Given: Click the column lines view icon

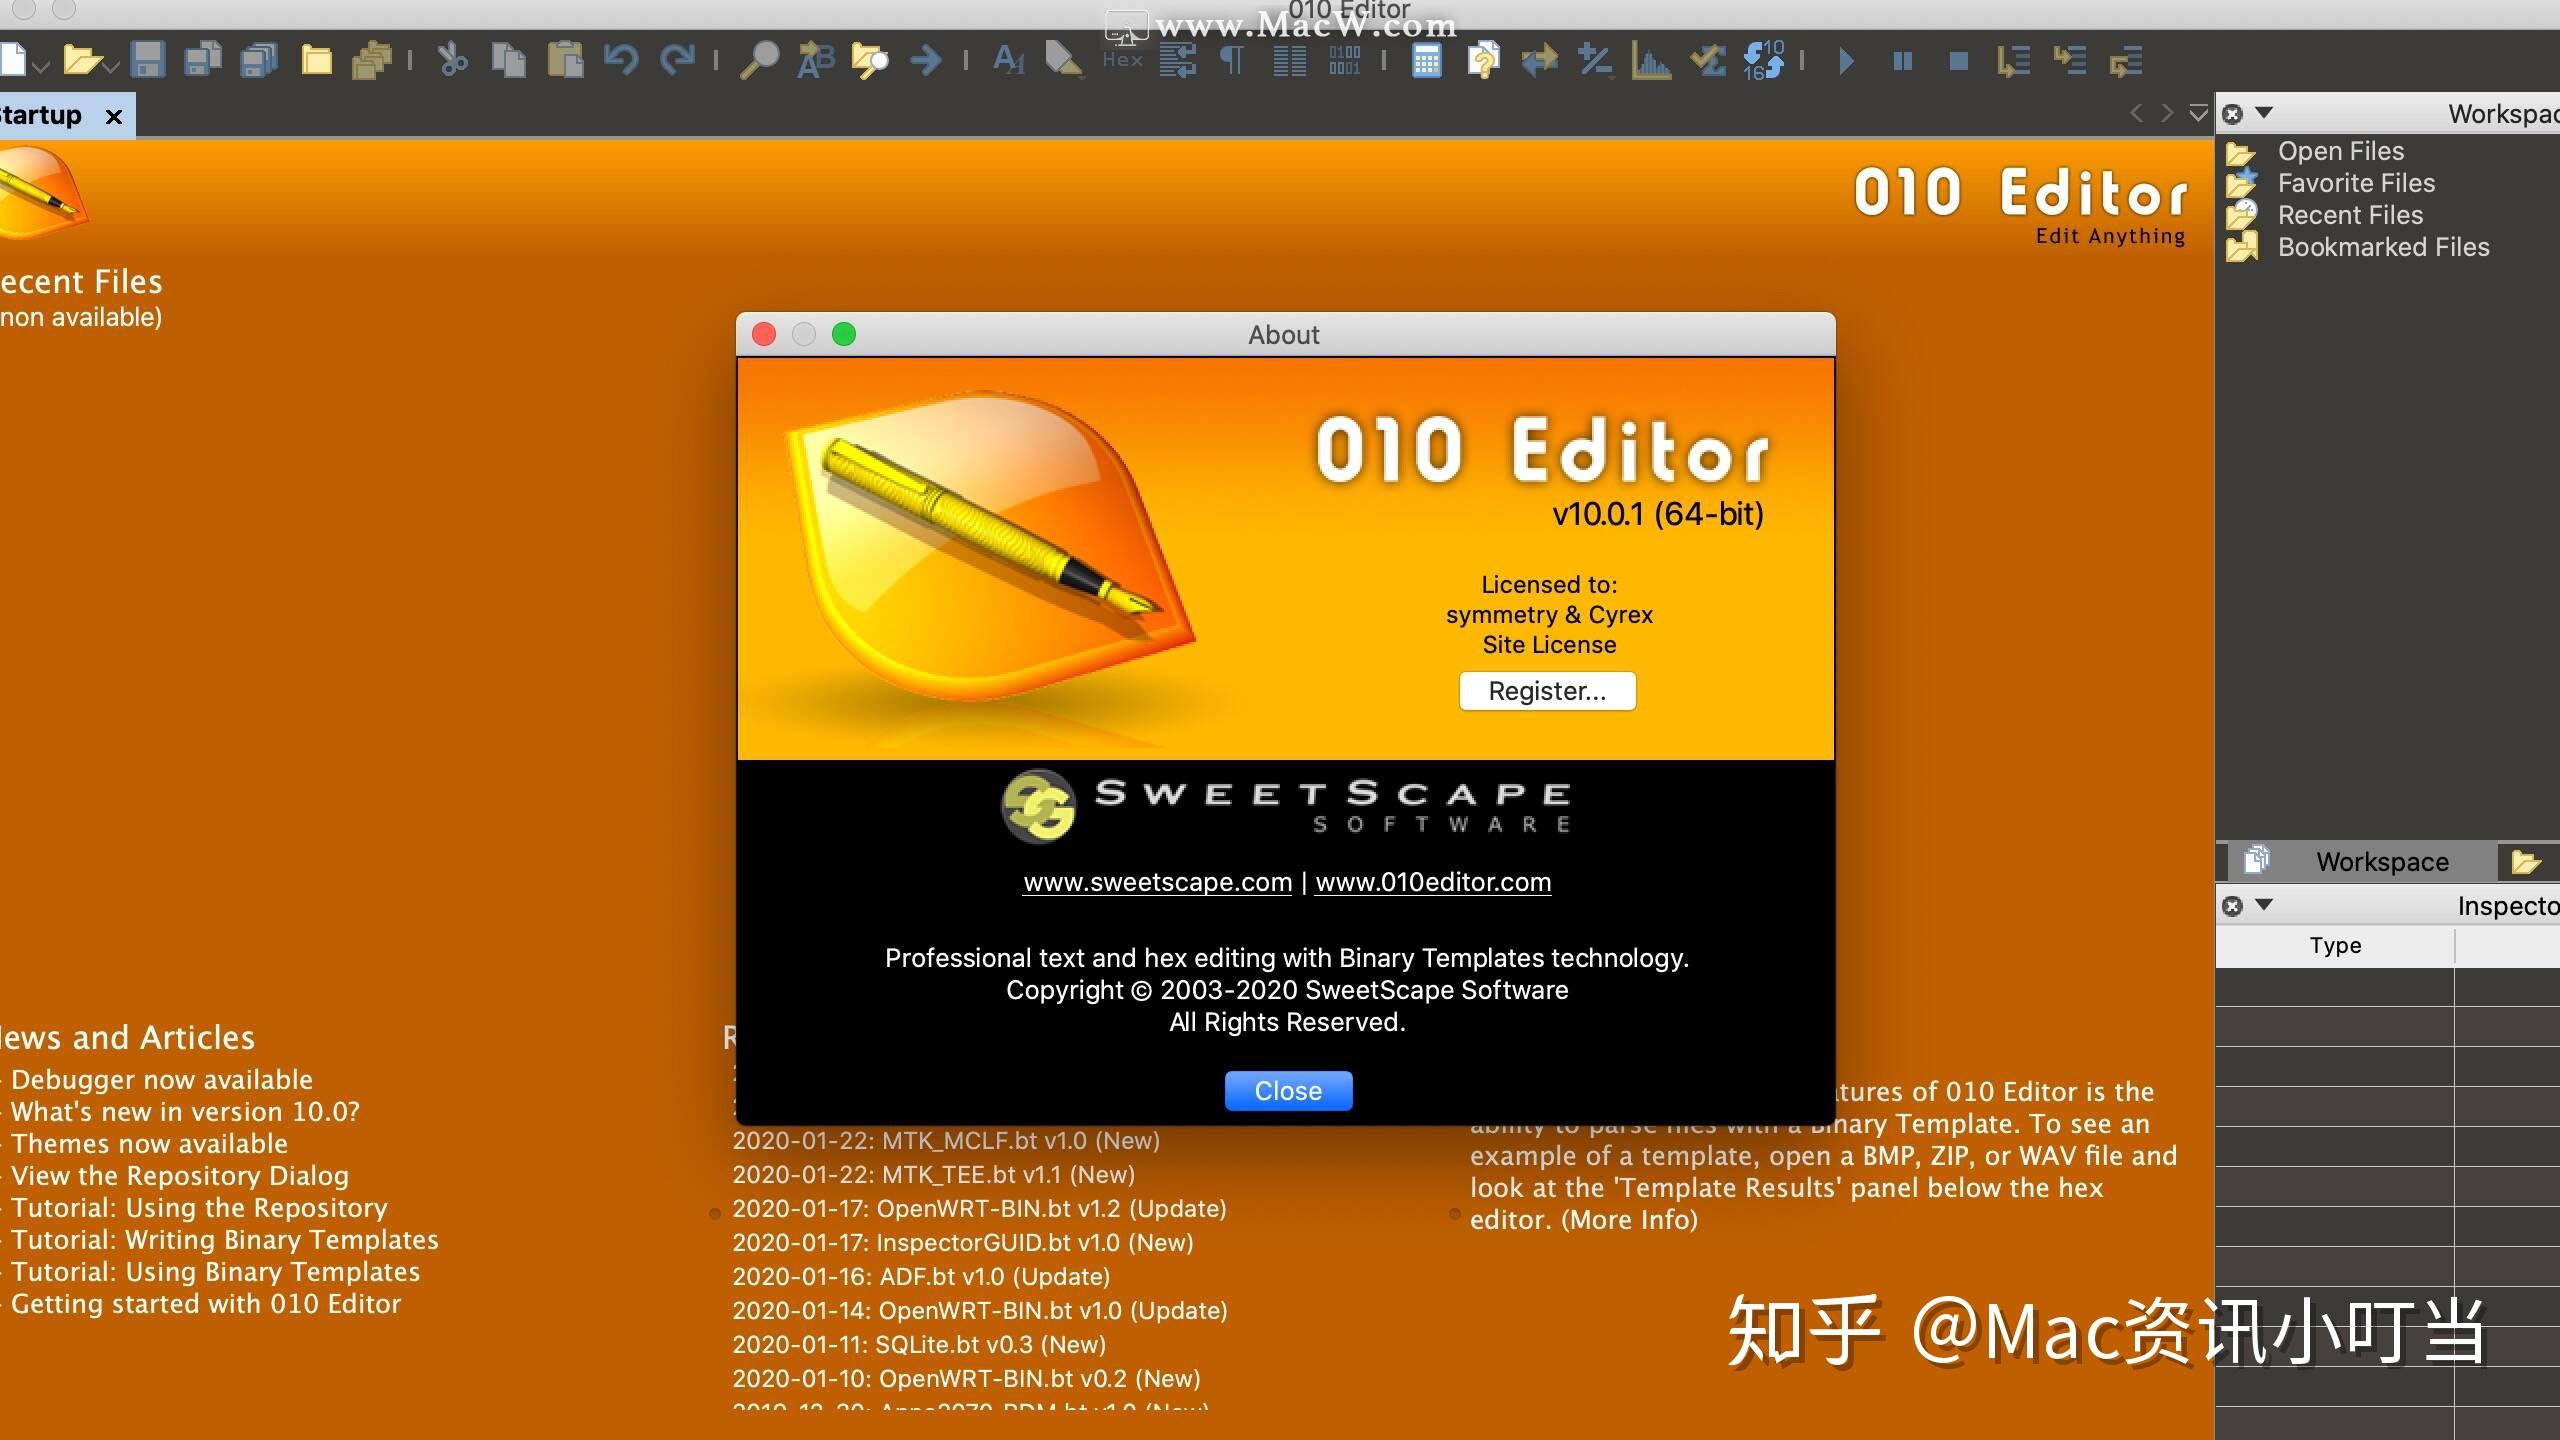Looking at the screenshot, I should click(x=1289, y=60).
